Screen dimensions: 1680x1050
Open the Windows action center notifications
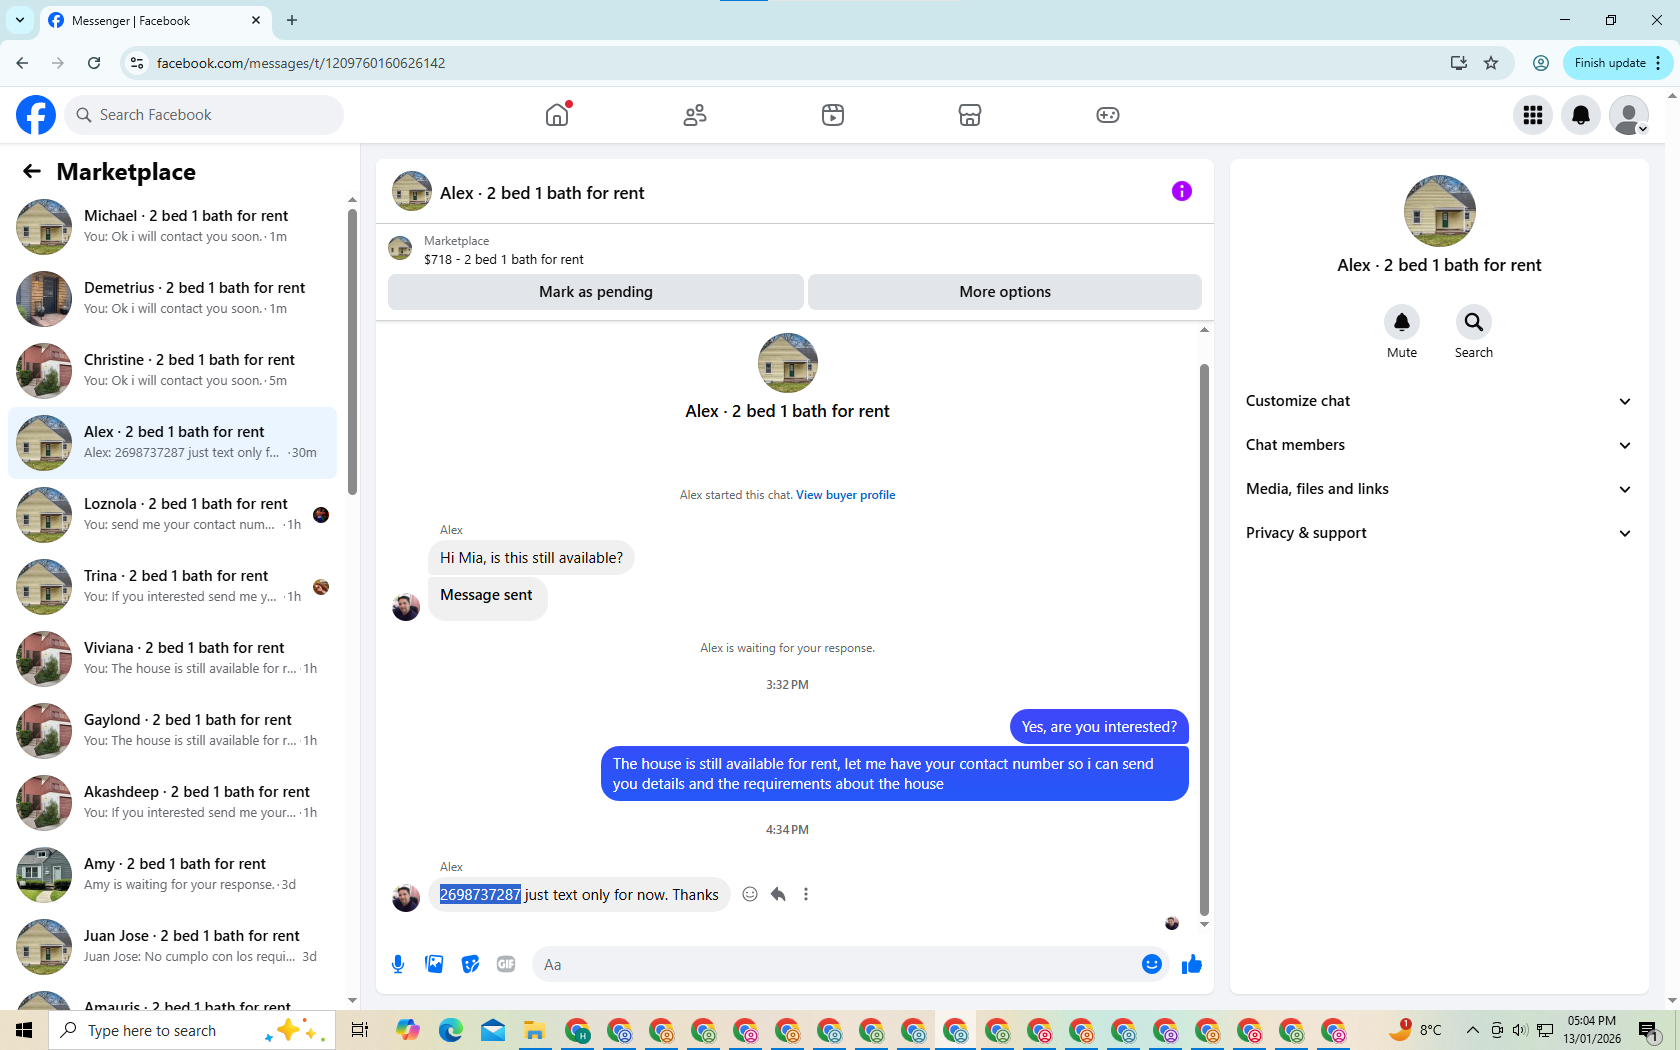pos(1648,1030)
